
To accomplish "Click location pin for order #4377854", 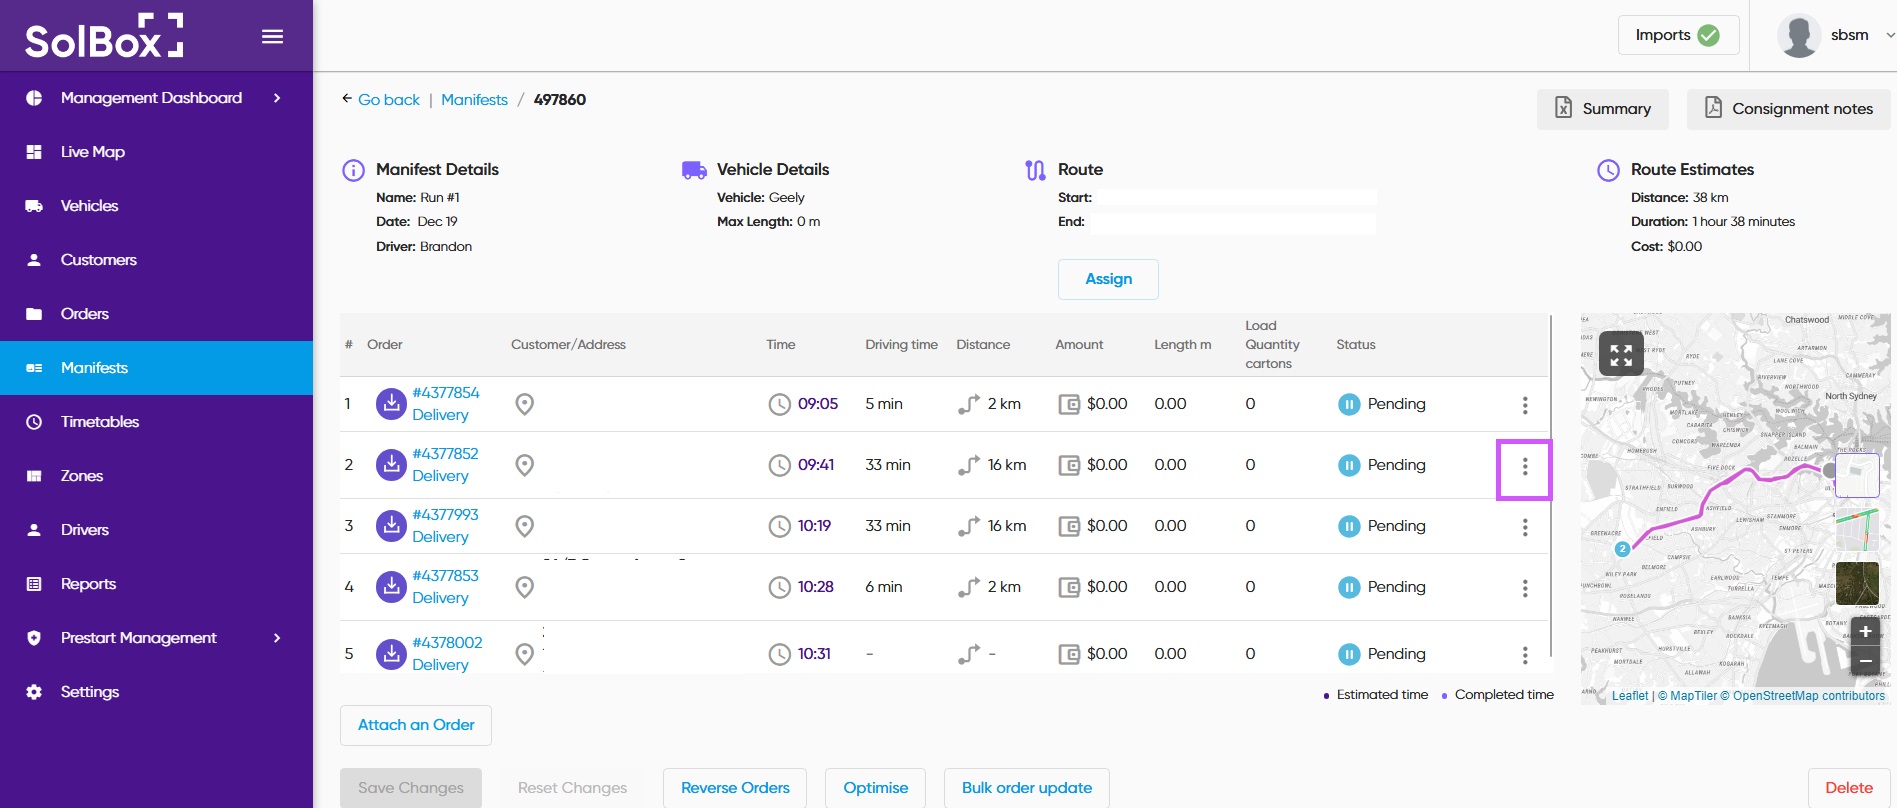I will 524,404.
